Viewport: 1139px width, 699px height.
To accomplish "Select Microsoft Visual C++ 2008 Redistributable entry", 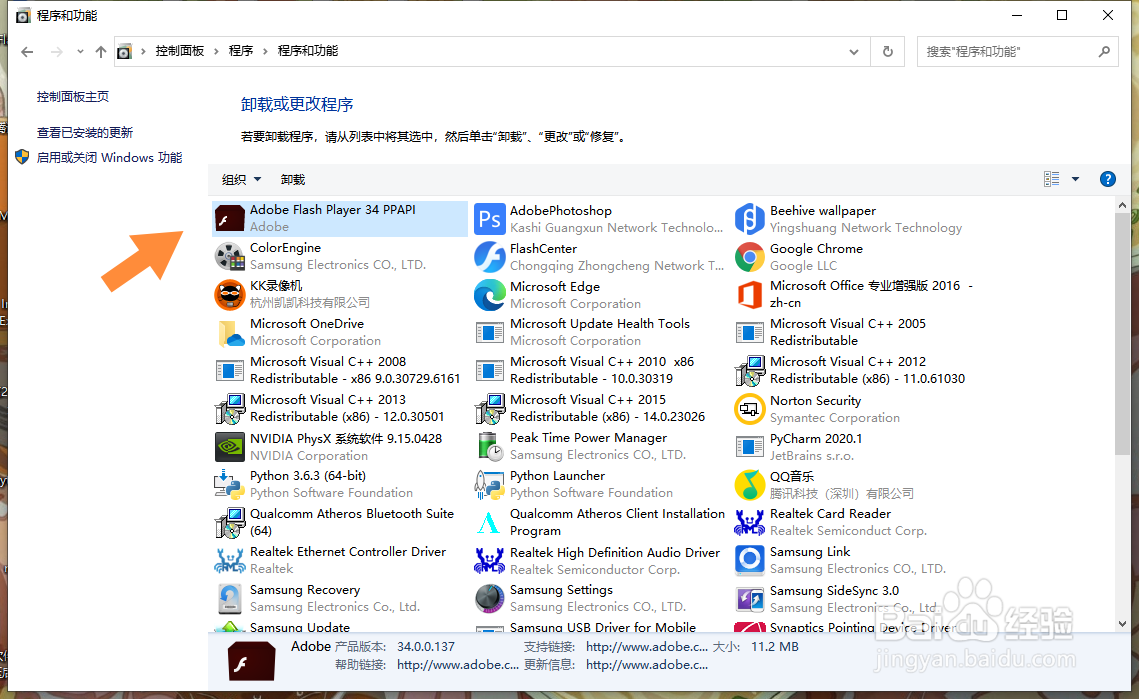I will (339, 371).
